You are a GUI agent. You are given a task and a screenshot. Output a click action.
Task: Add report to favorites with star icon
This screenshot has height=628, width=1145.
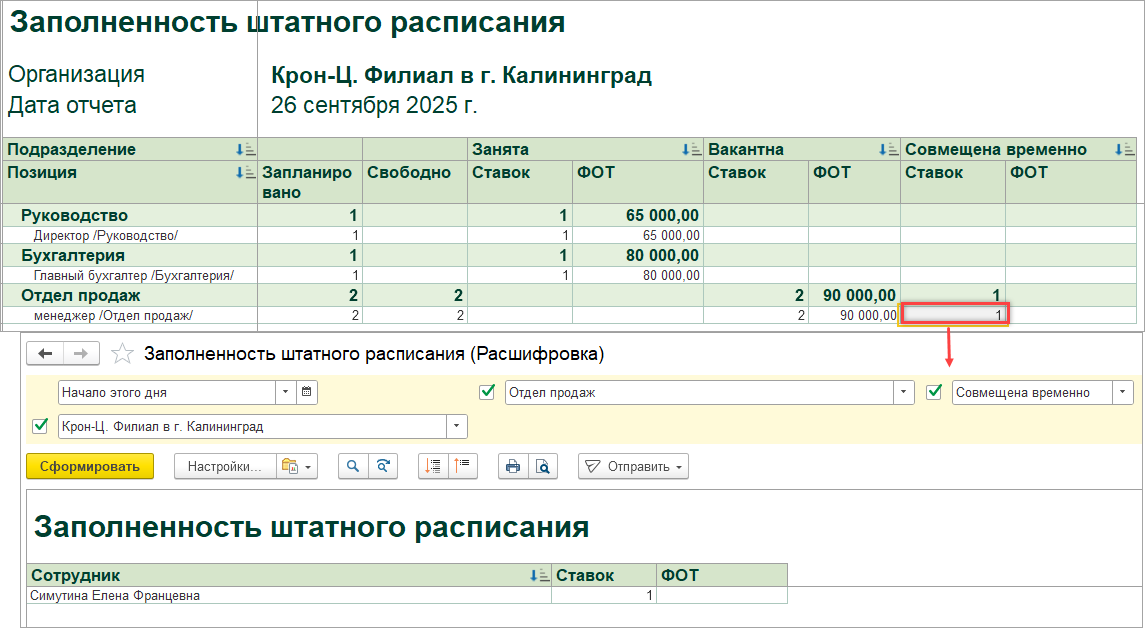122,353
